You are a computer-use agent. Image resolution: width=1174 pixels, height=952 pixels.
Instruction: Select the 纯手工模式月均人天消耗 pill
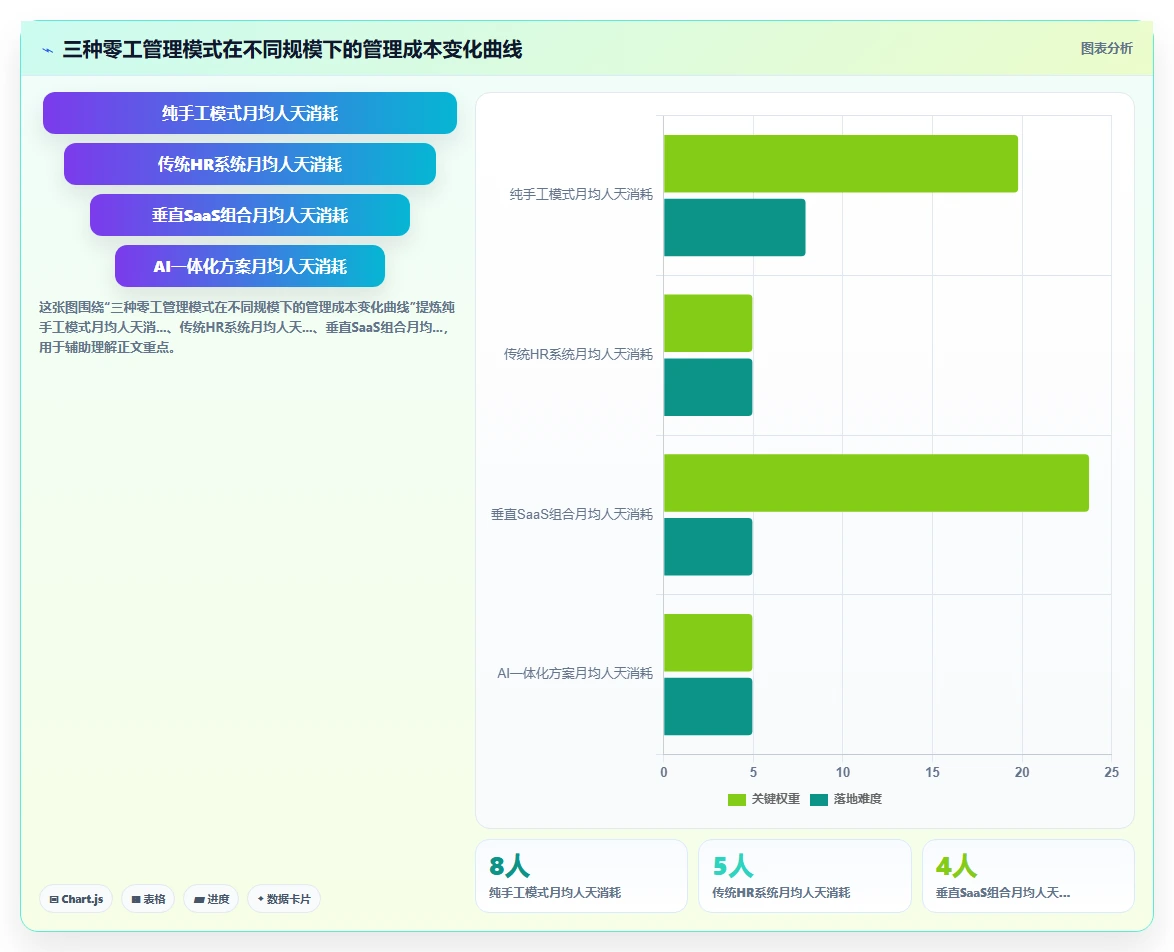[x=250, y=113]
